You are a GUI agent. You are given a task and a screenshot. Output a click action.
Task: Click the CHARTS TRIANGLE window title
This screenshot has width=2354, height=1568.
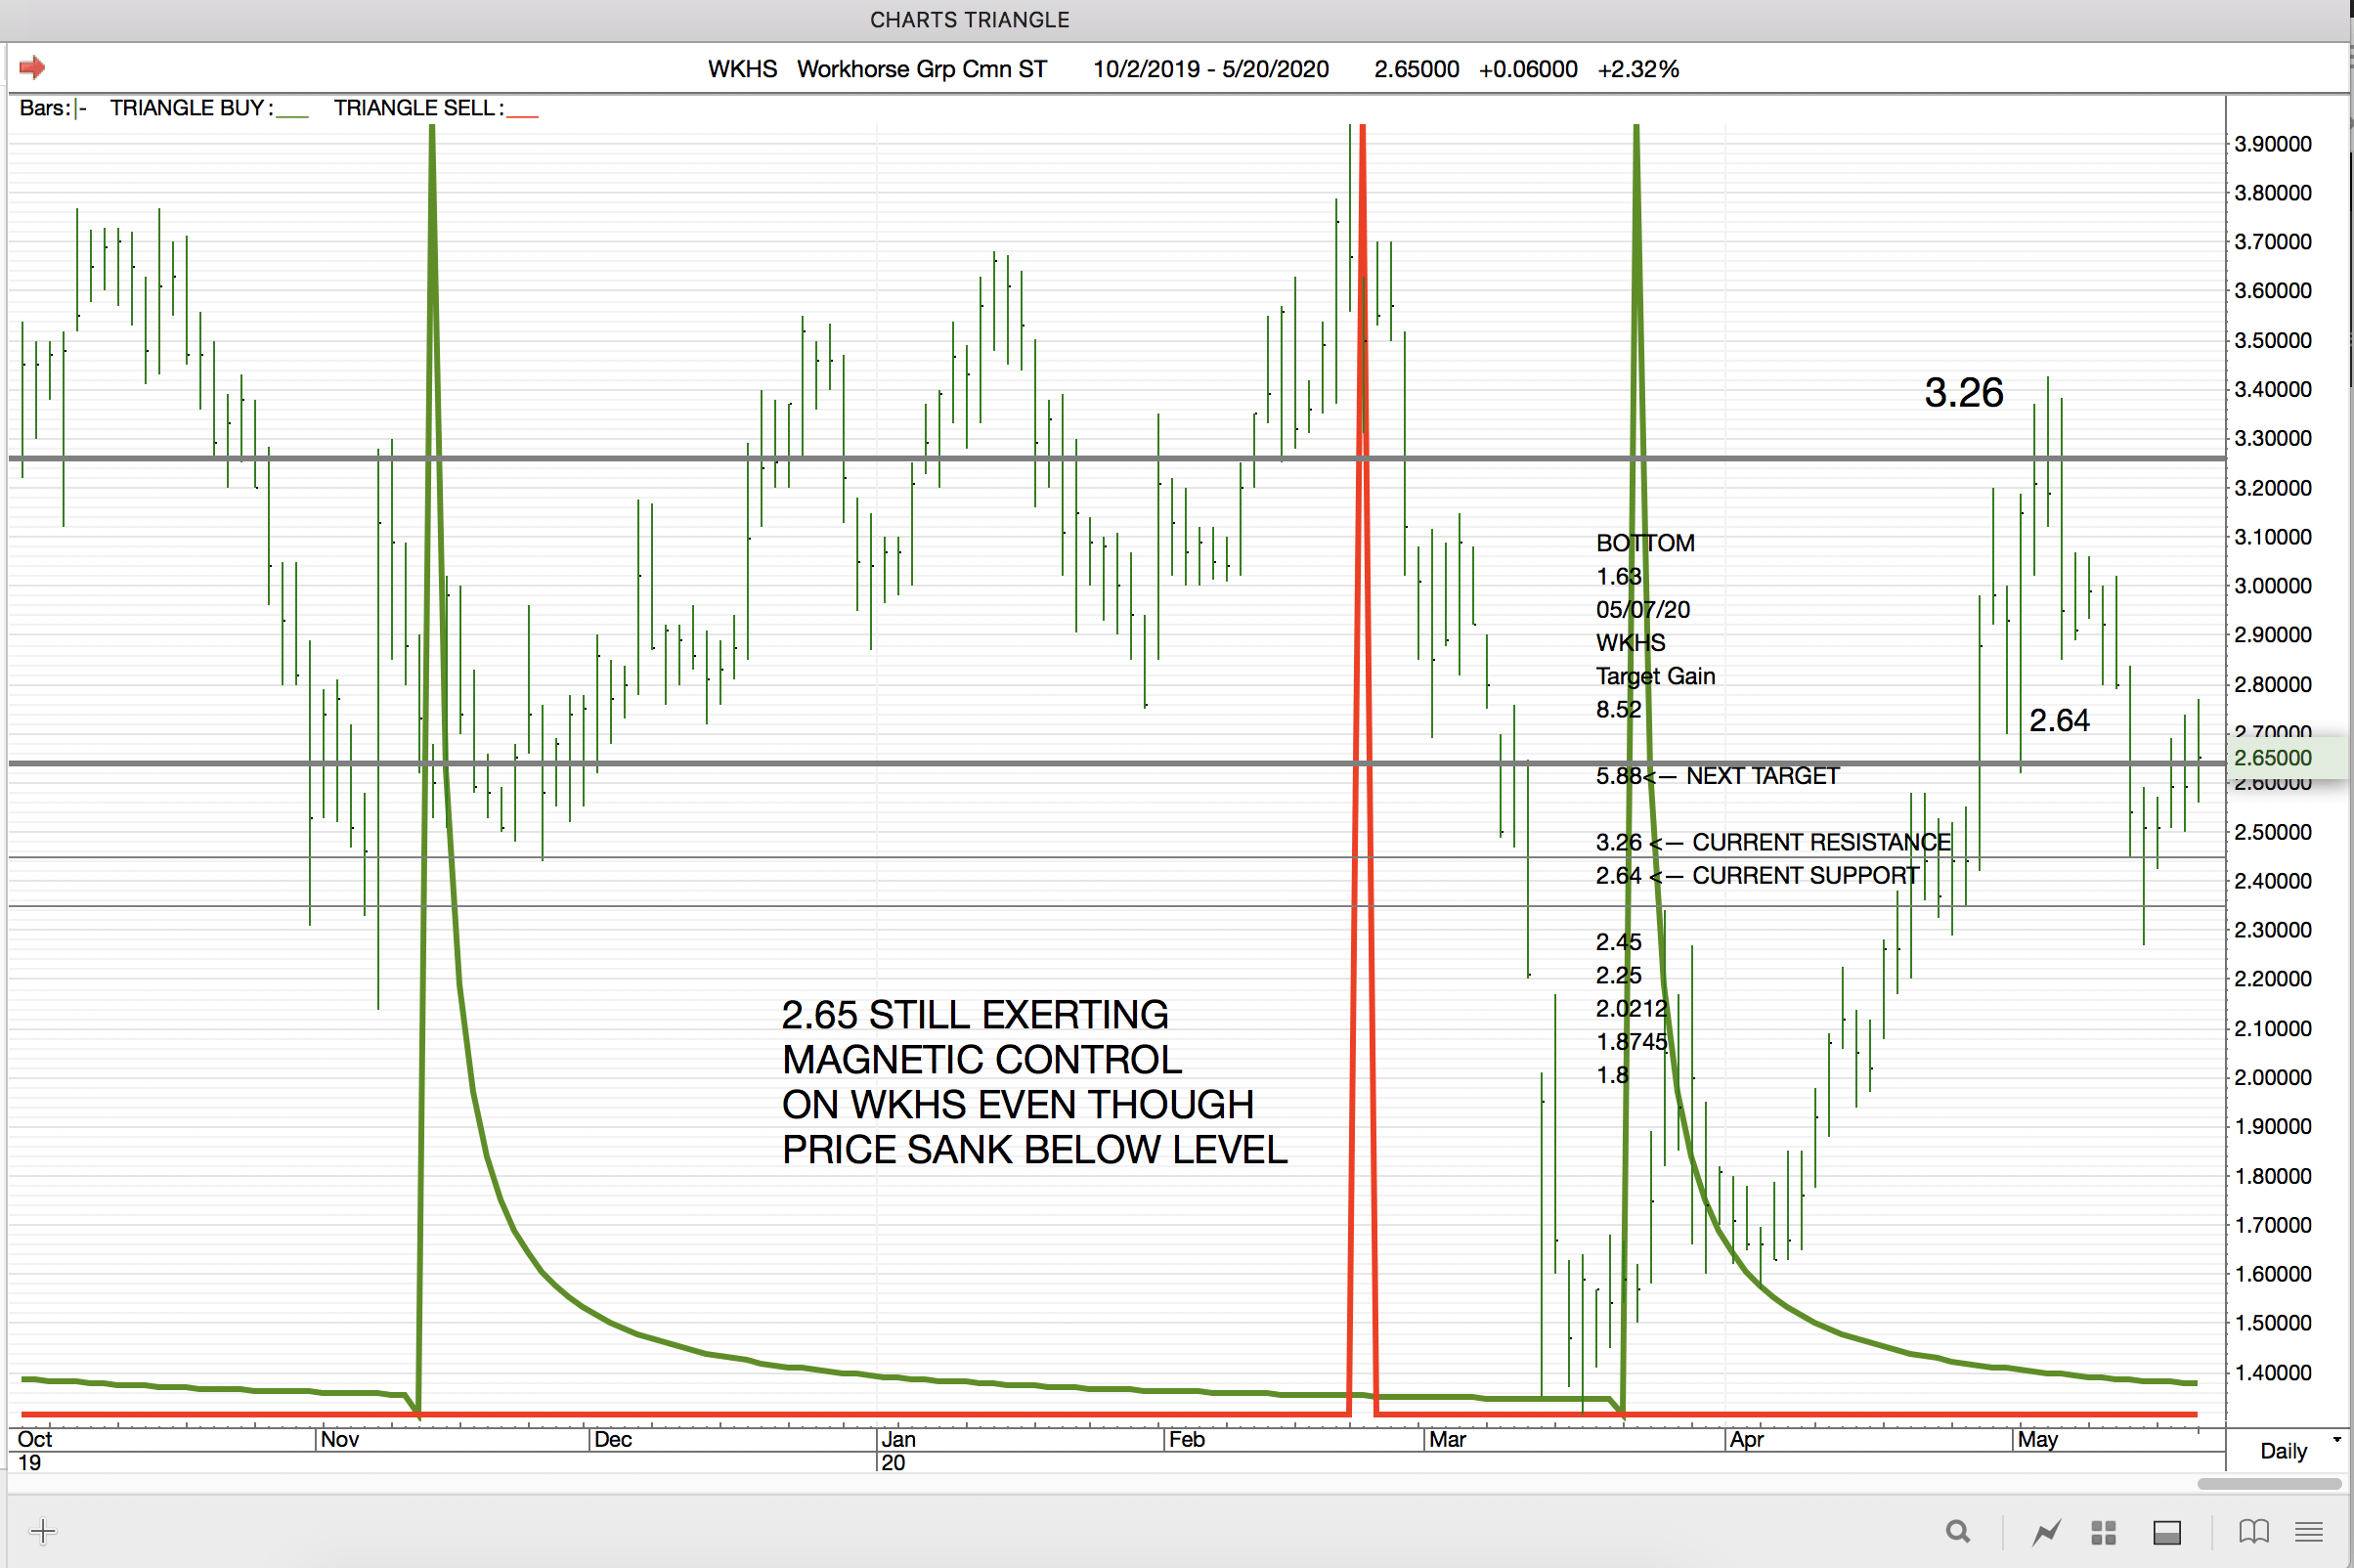[969, 20]
